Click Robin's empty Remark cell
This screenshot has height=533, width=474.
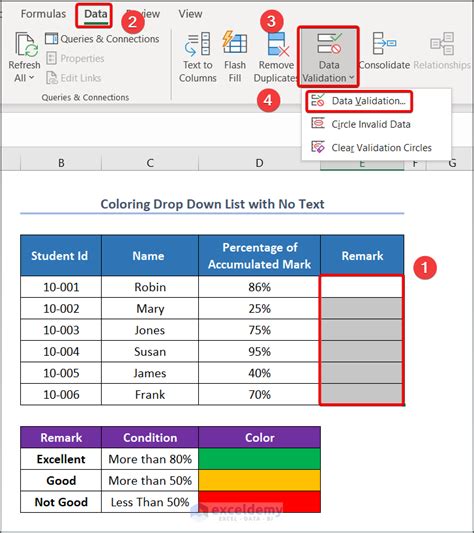(x=362, y=287)
